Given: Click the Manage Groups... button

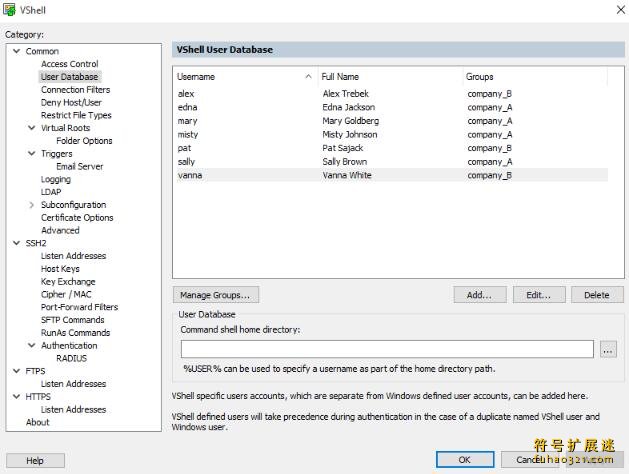Looking at the screenshot, I should tap(216, 295).
